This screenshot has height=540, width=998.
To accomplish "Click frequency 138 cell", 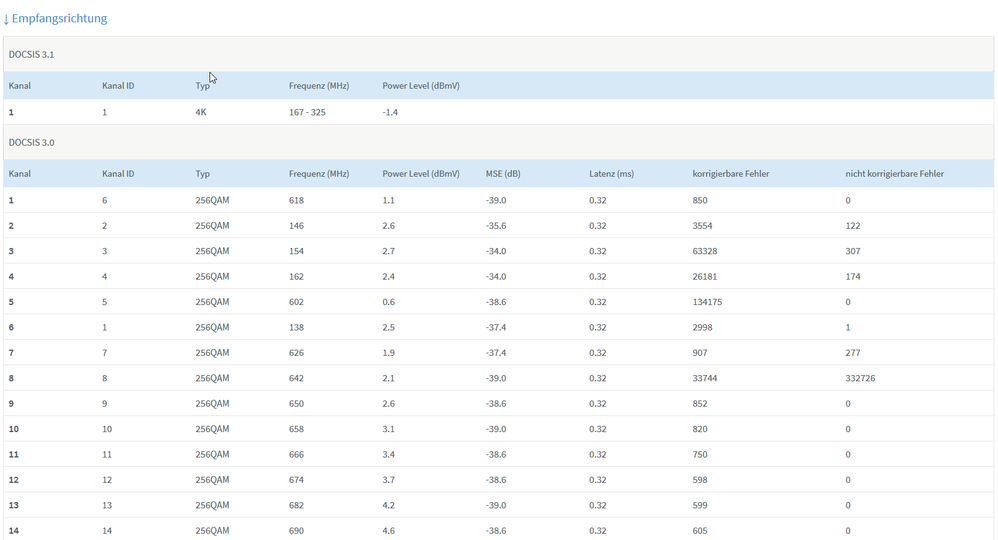I will (297, 327).
